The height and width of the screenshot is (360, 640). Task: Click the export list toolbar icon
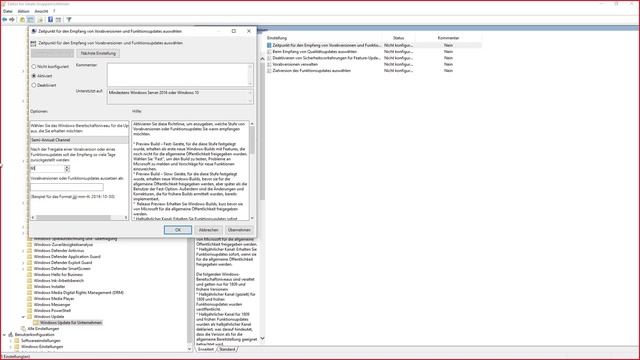[x=40, y=20]
